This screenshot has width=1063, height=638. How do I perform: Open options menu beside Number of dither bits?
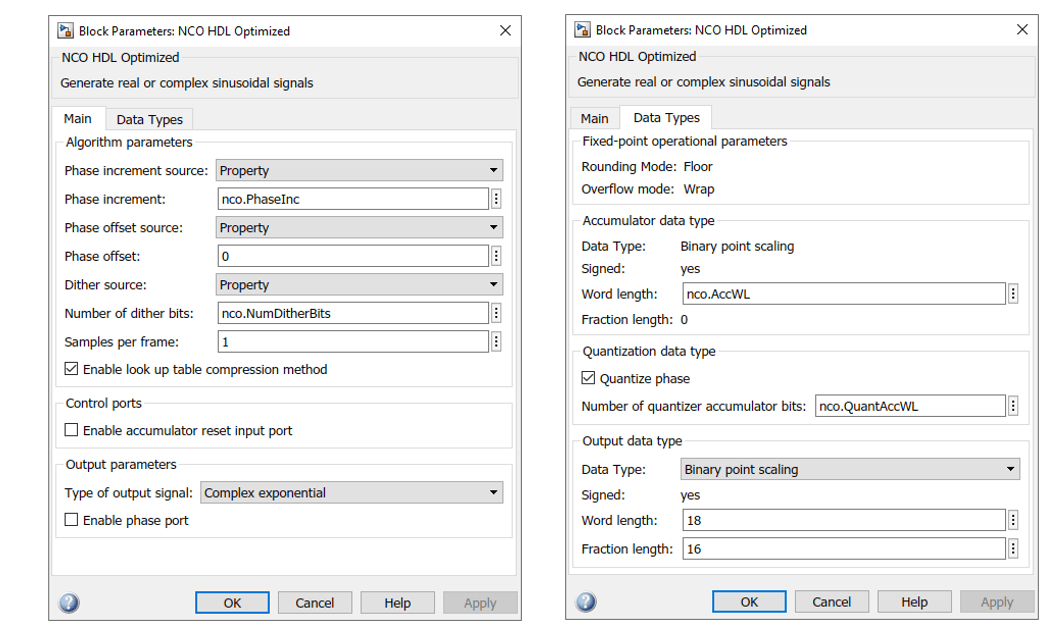496,313
